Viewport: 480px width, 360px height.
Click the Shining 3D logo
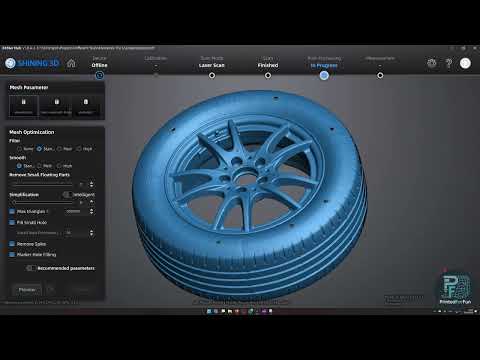coord(32,63)
